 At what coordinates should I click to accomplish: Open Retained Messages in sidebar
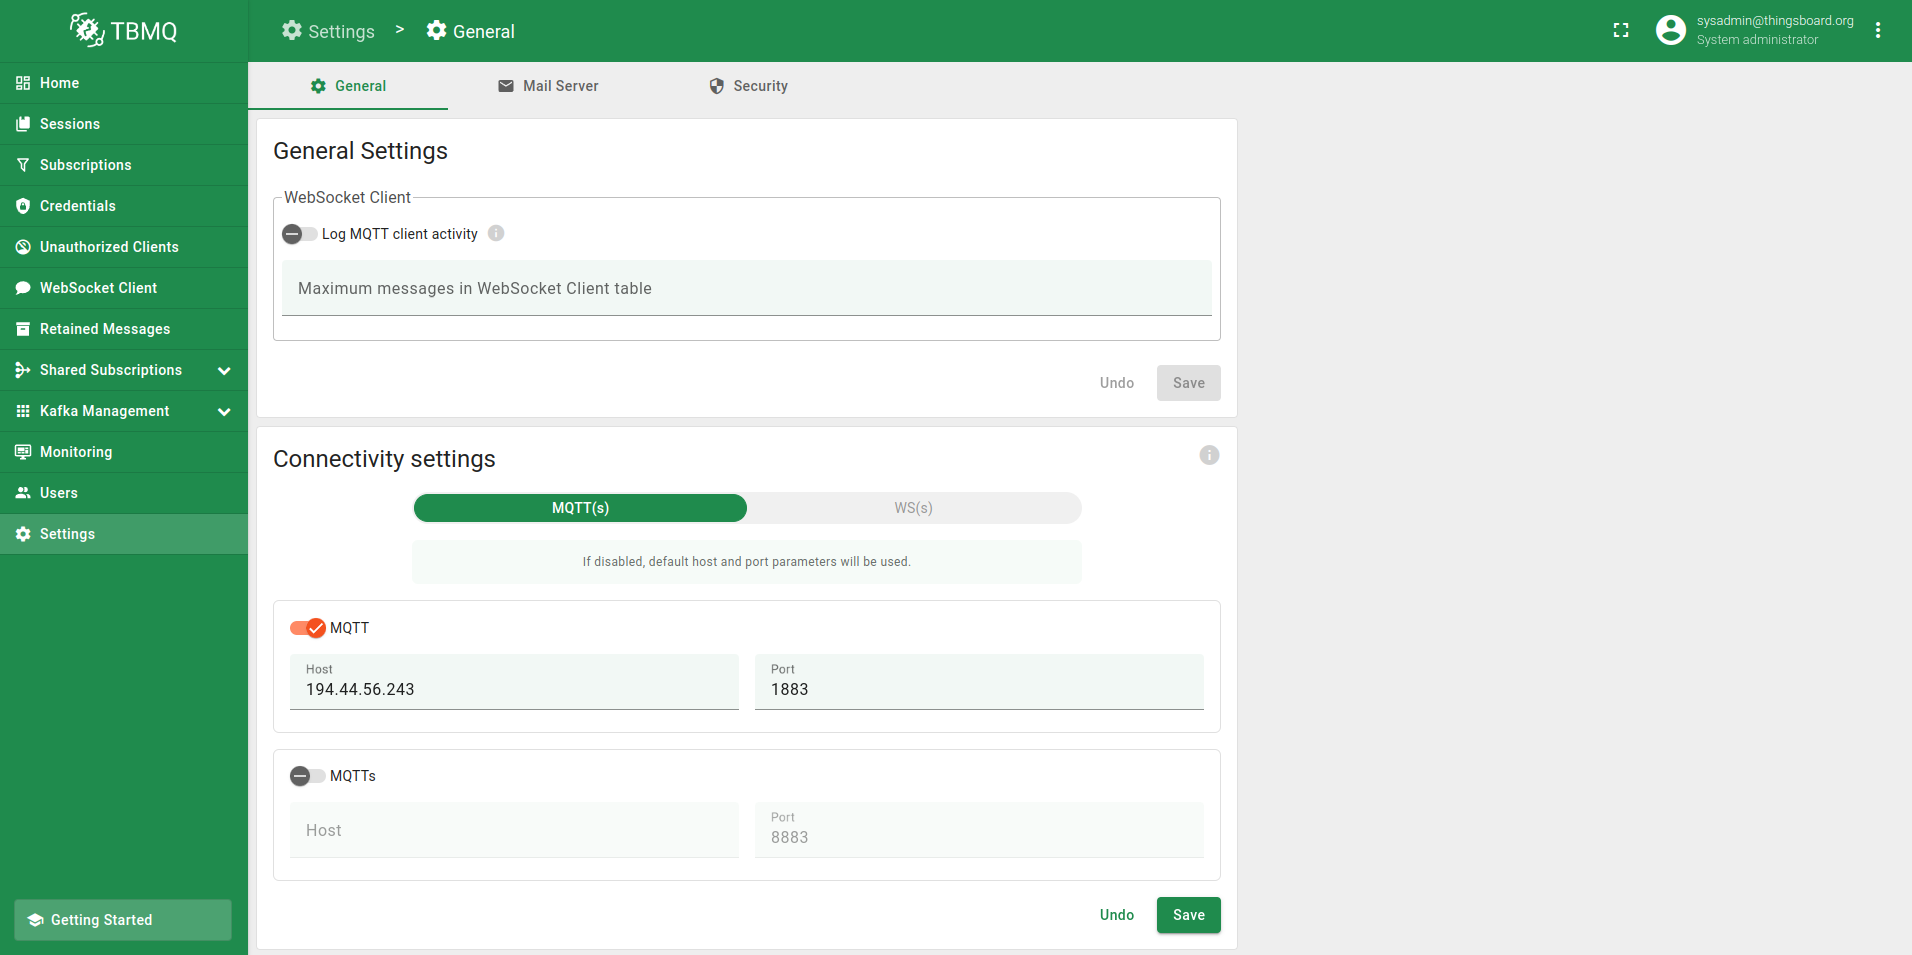104,329
